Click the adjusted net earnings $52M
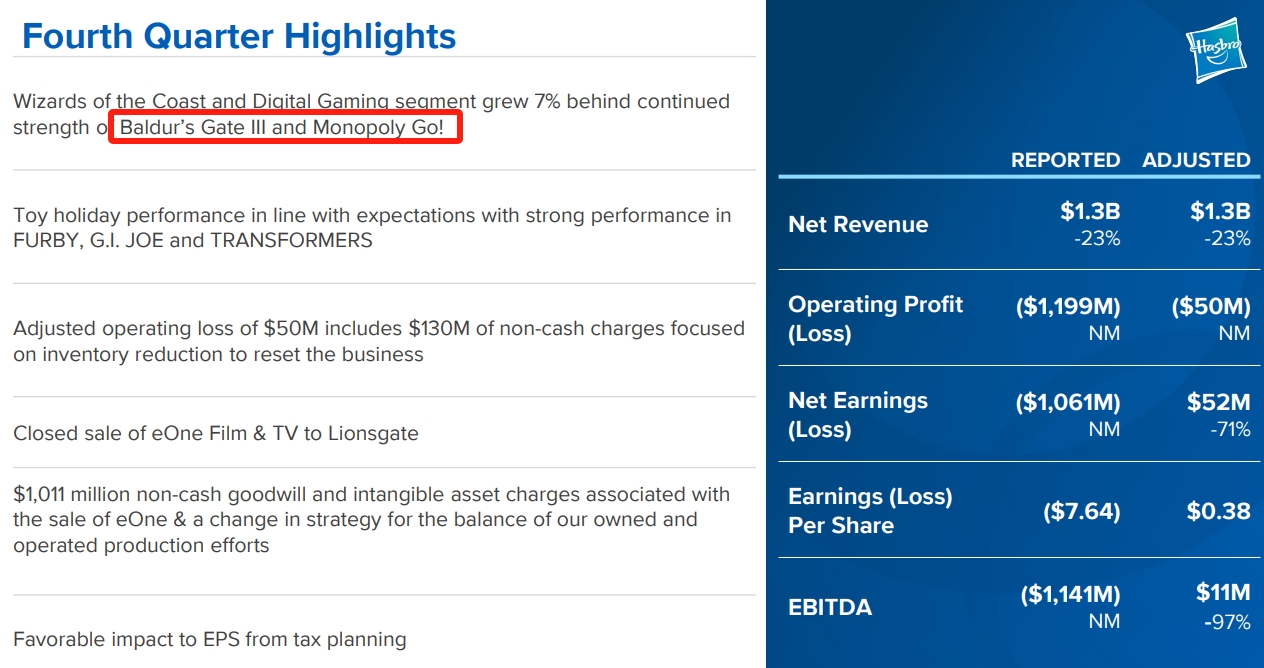This screenshot has height=668, width=1264. click(1219, 403)
